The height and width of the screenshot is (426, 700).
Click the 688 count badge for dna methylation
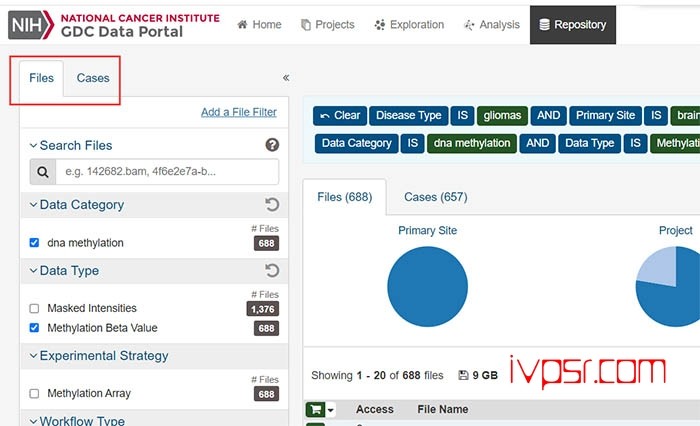[267, 243]
